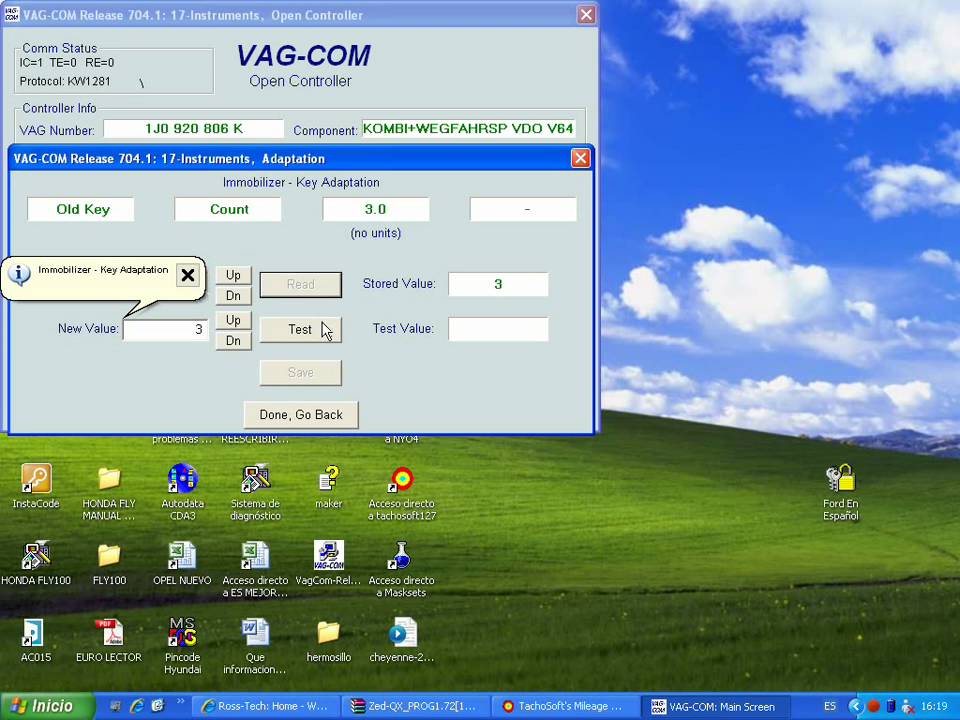Viewport: 960px width, 720px height.
Task: Close the Immobilizer Key Adaptation balloon tip
Action: (188, 276)
